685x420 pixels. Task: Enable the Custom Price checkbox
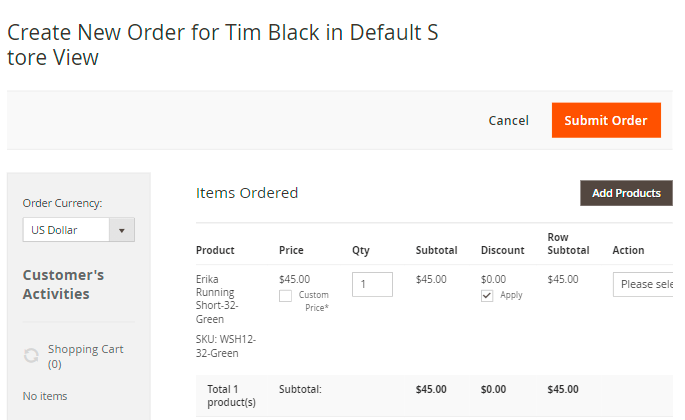pos(285,296)
